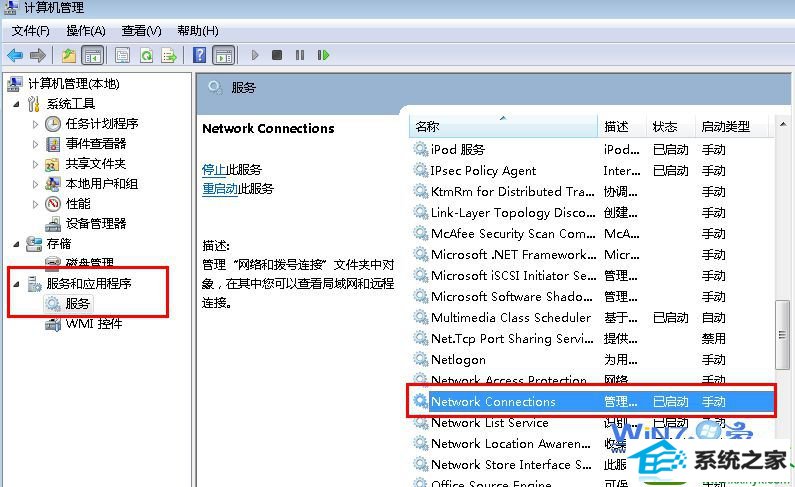Sort by the 启动类型 column header
795x487 pixels.
pyautogui.click(x=732, y=126)
